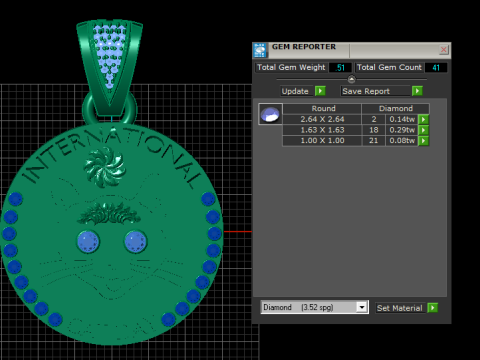Select the round gem thumbnail

(x=270, y=114)
